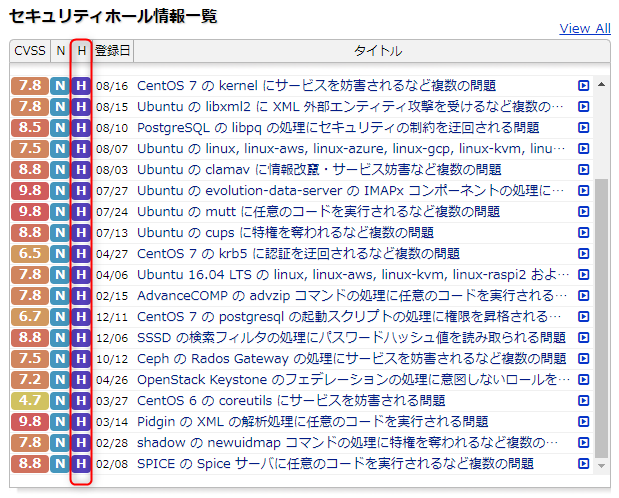619x498 pixels.
Task: Click the vertical scrollbar thumb
Action: [x=601, y=319]
